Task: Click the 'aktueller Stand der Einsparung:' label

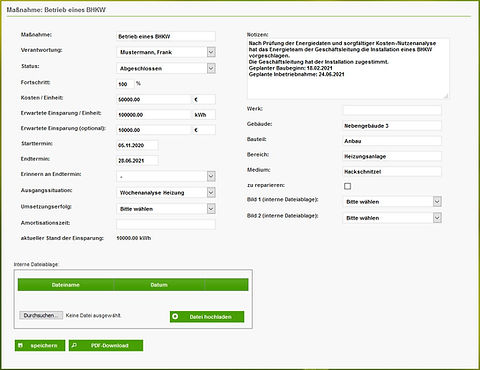Action: [x=62, y=238]
